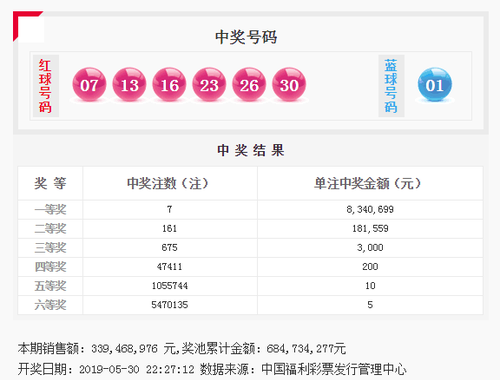Image resolution: width=500 pixels, height=380 pixels.
Task: Click the 蓝球号码 label
Action: (391, 86)
